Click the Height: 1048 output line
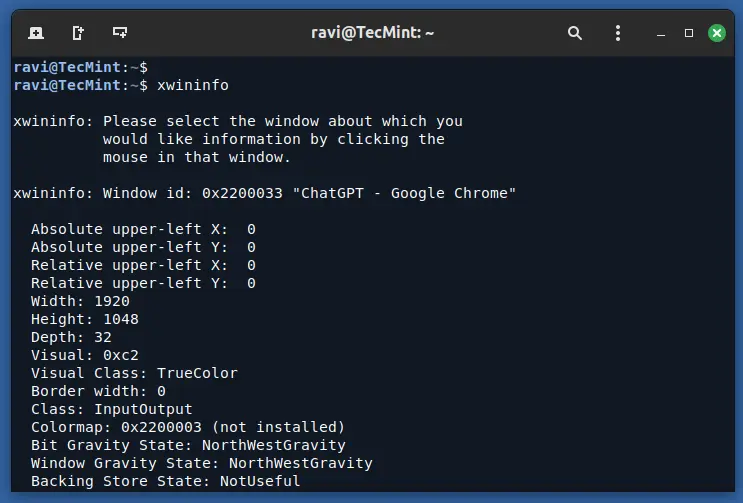 (x=85, y=319)
